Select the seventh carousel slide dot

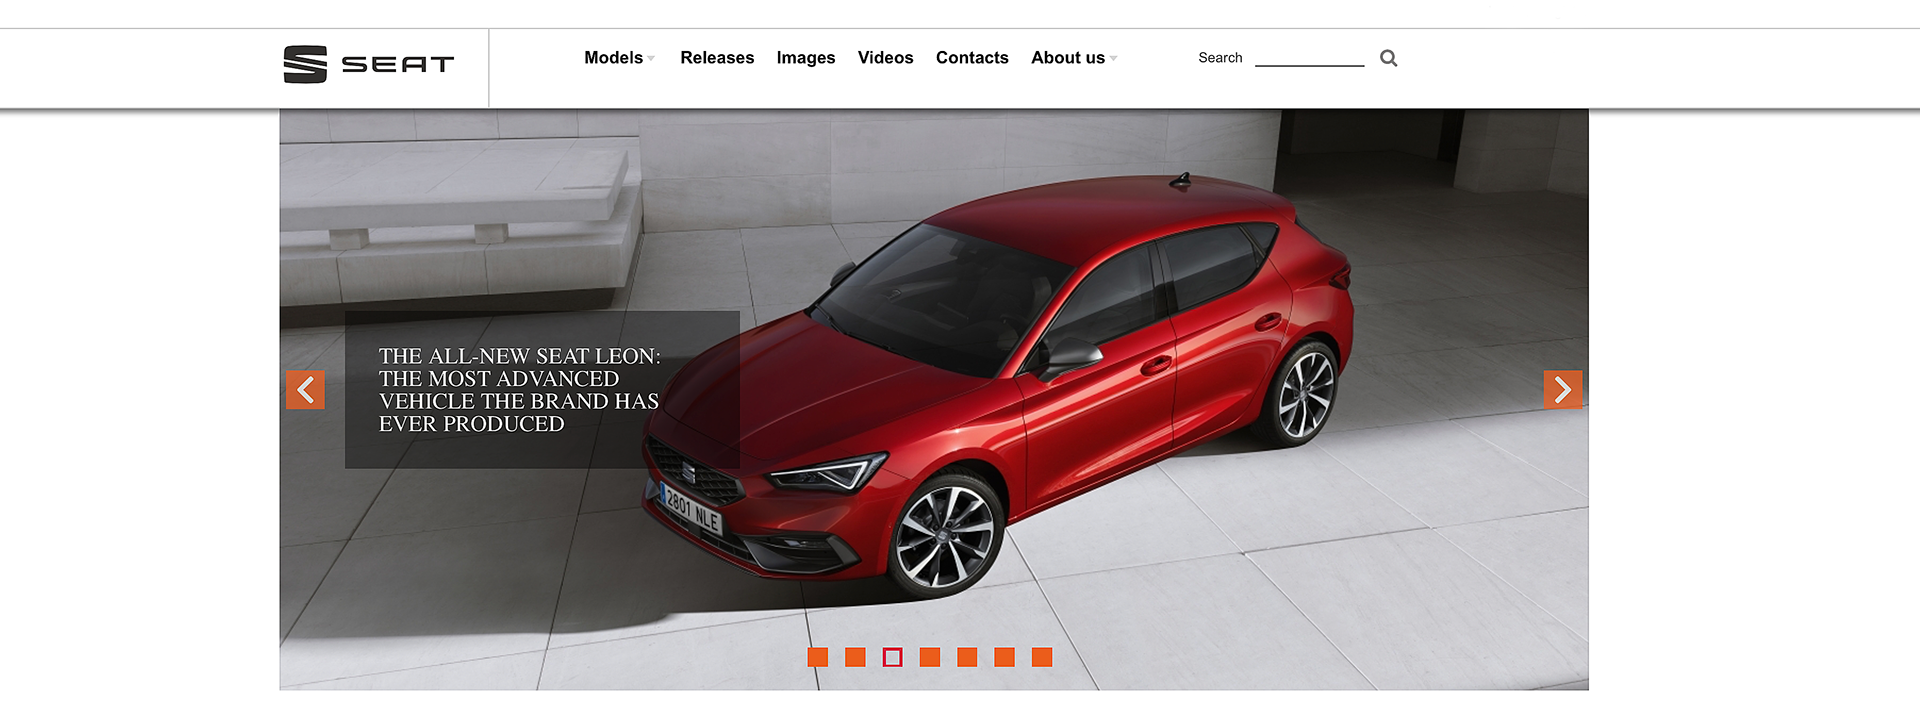point(1042,657)
